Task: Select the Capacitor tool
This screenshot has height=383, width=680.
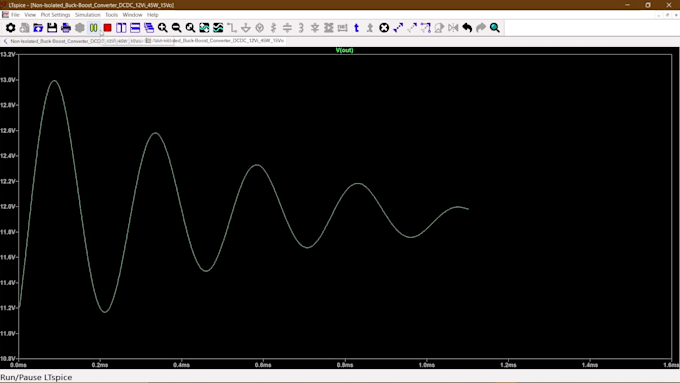Action: pyautogui.click(x=287, y=28)
